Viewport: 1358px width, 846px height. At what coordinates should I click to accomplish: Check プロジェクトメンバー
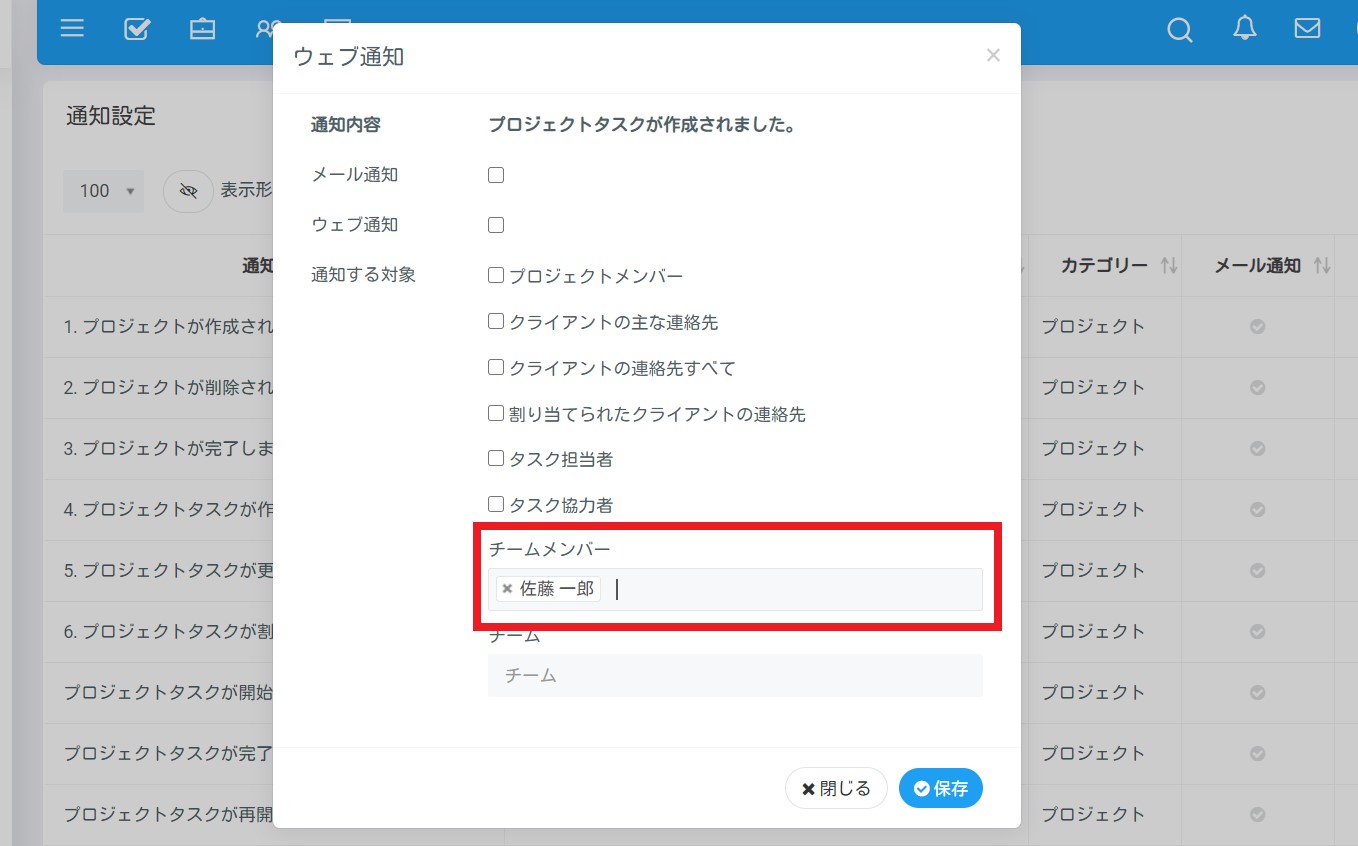pos(496,275)
